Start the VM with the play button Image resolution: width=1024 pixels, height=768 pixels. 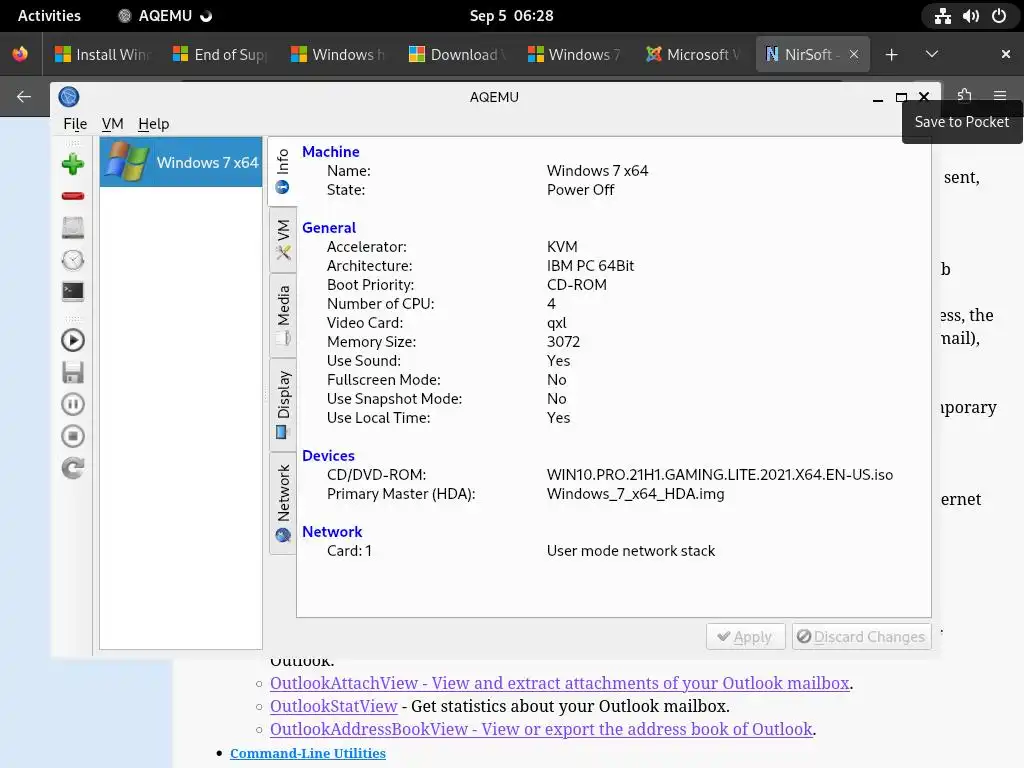tap(72, 340)
